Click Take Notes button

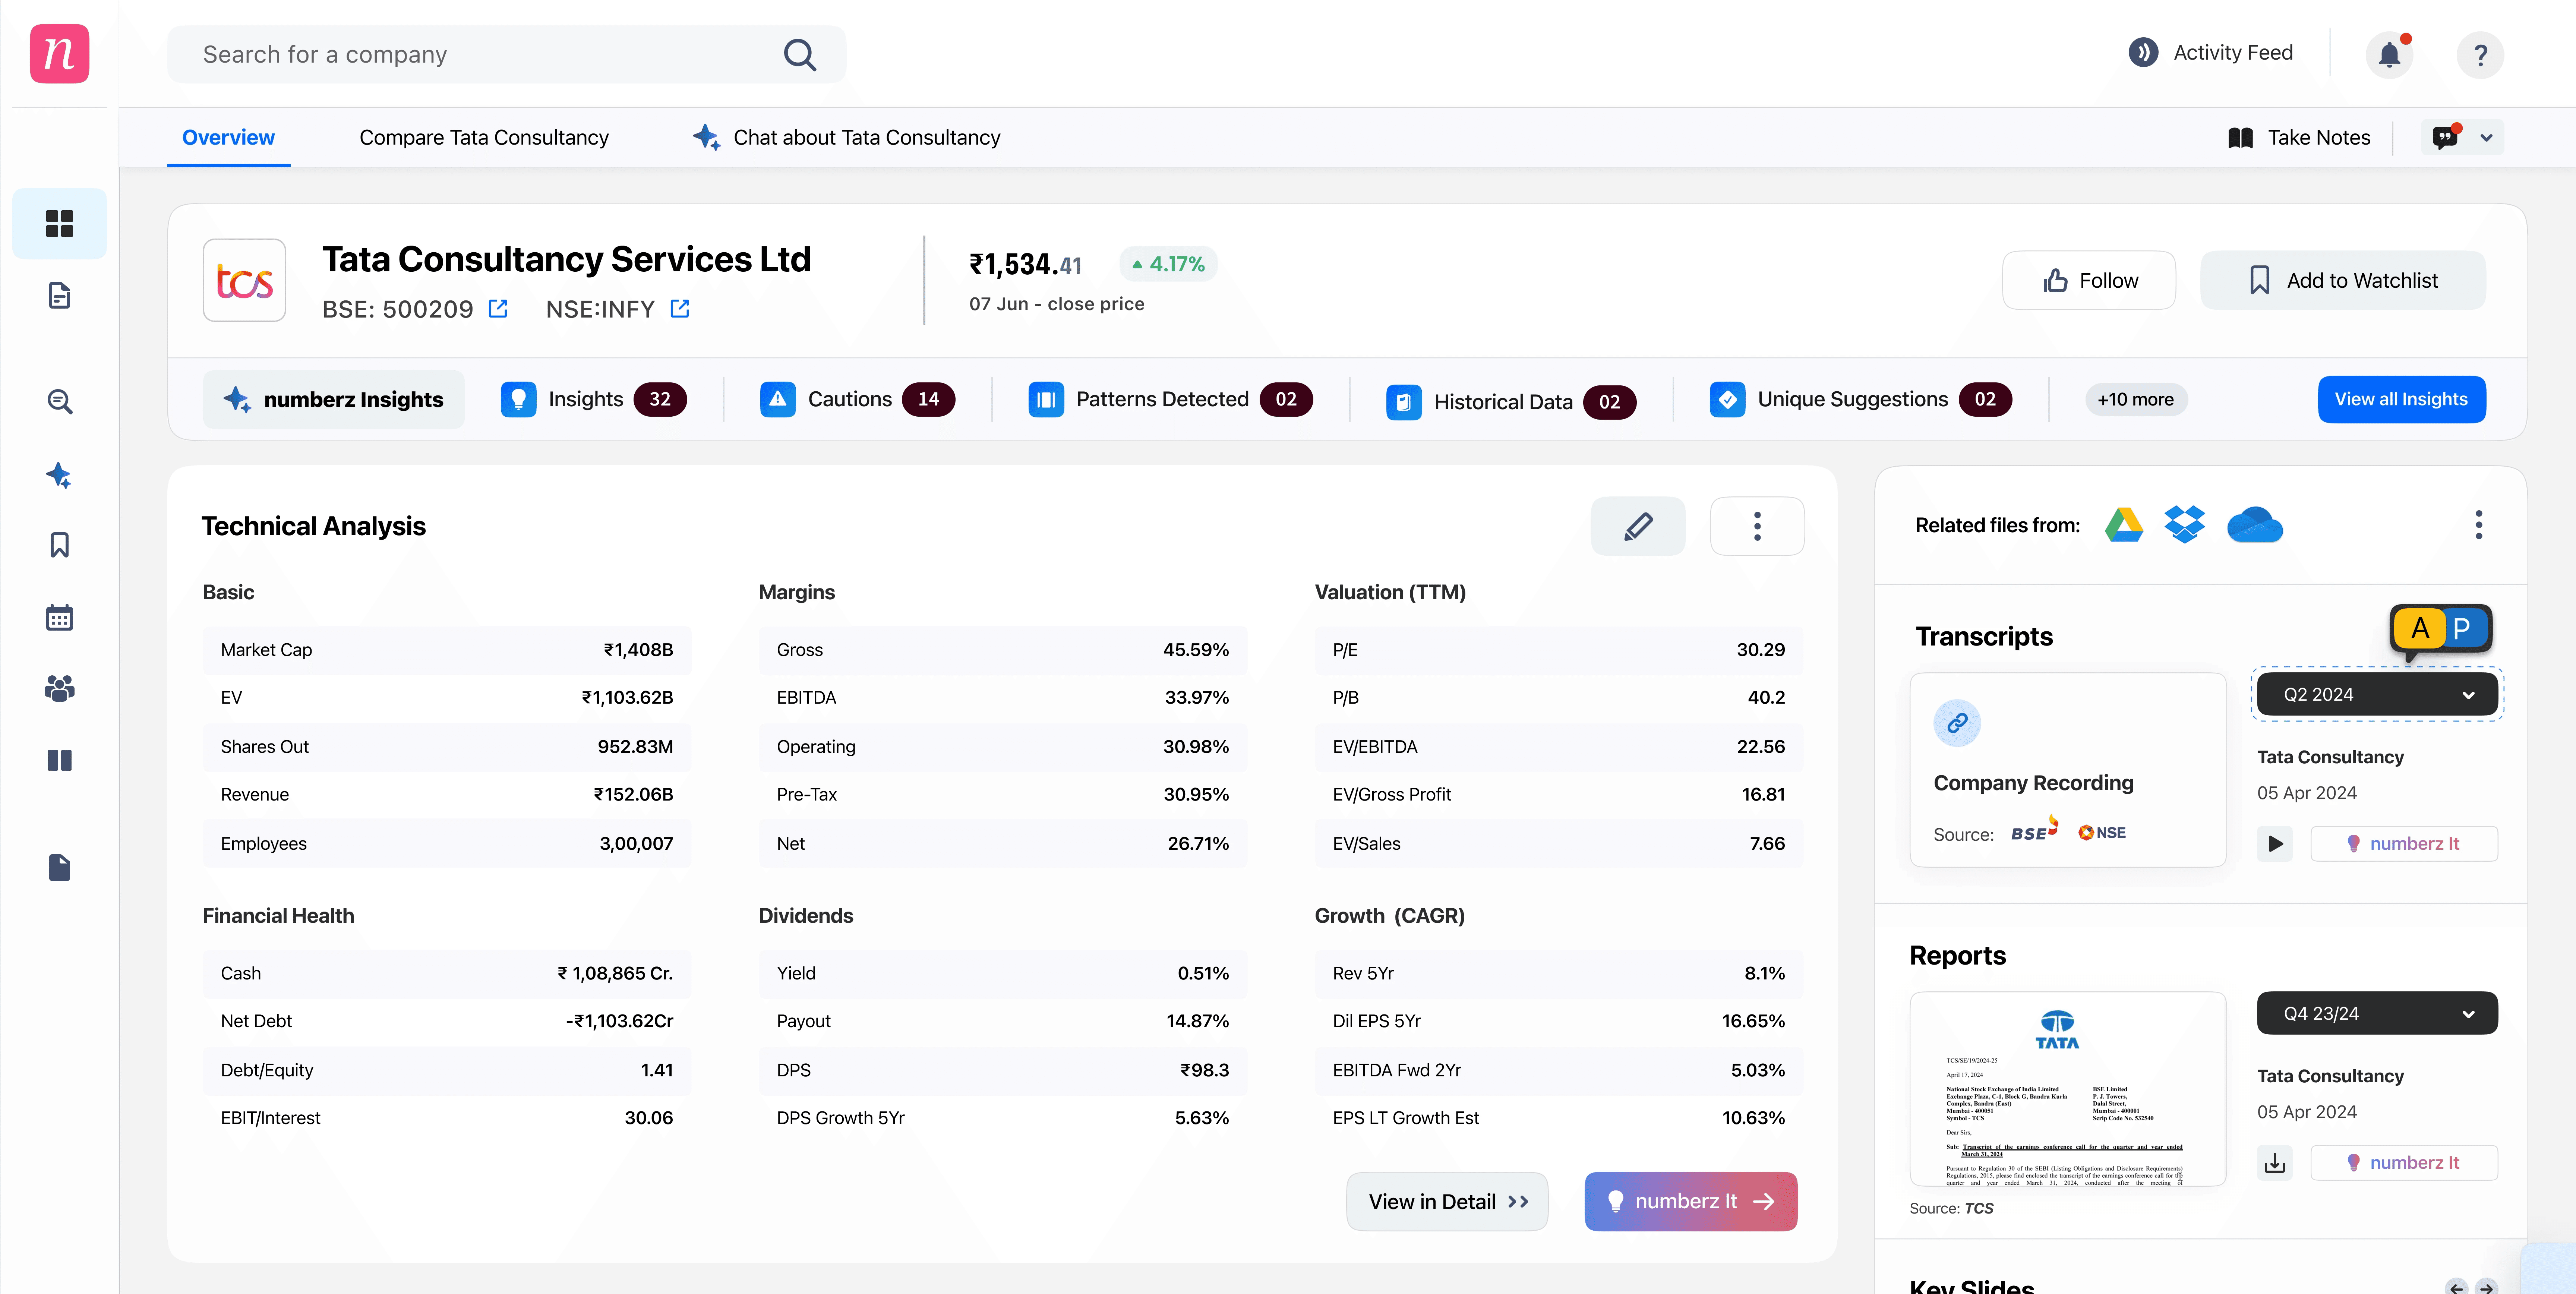[x=2299, y=137]
